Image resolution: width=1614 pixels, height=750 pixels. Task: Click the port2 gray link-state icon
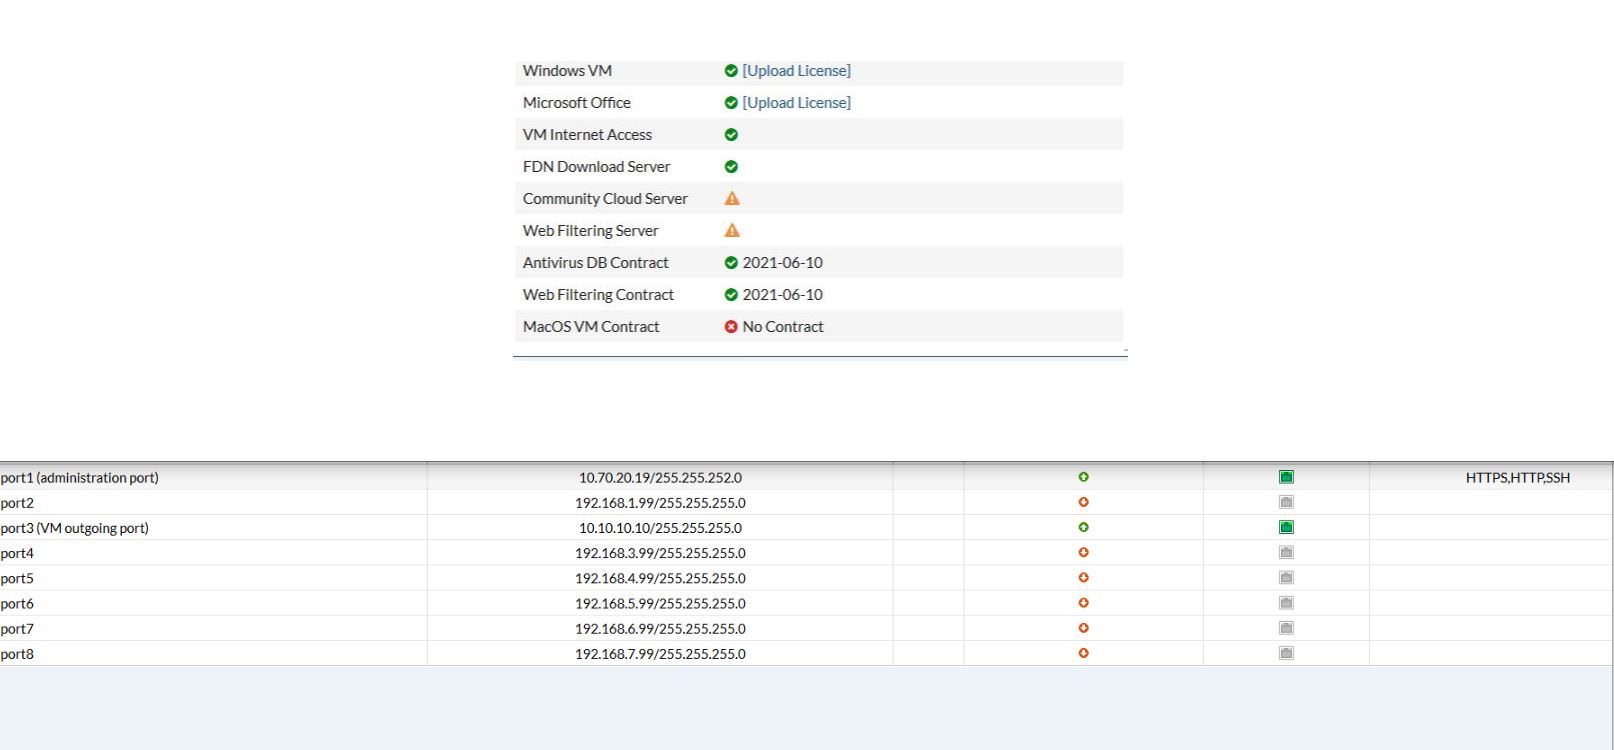1286,502
